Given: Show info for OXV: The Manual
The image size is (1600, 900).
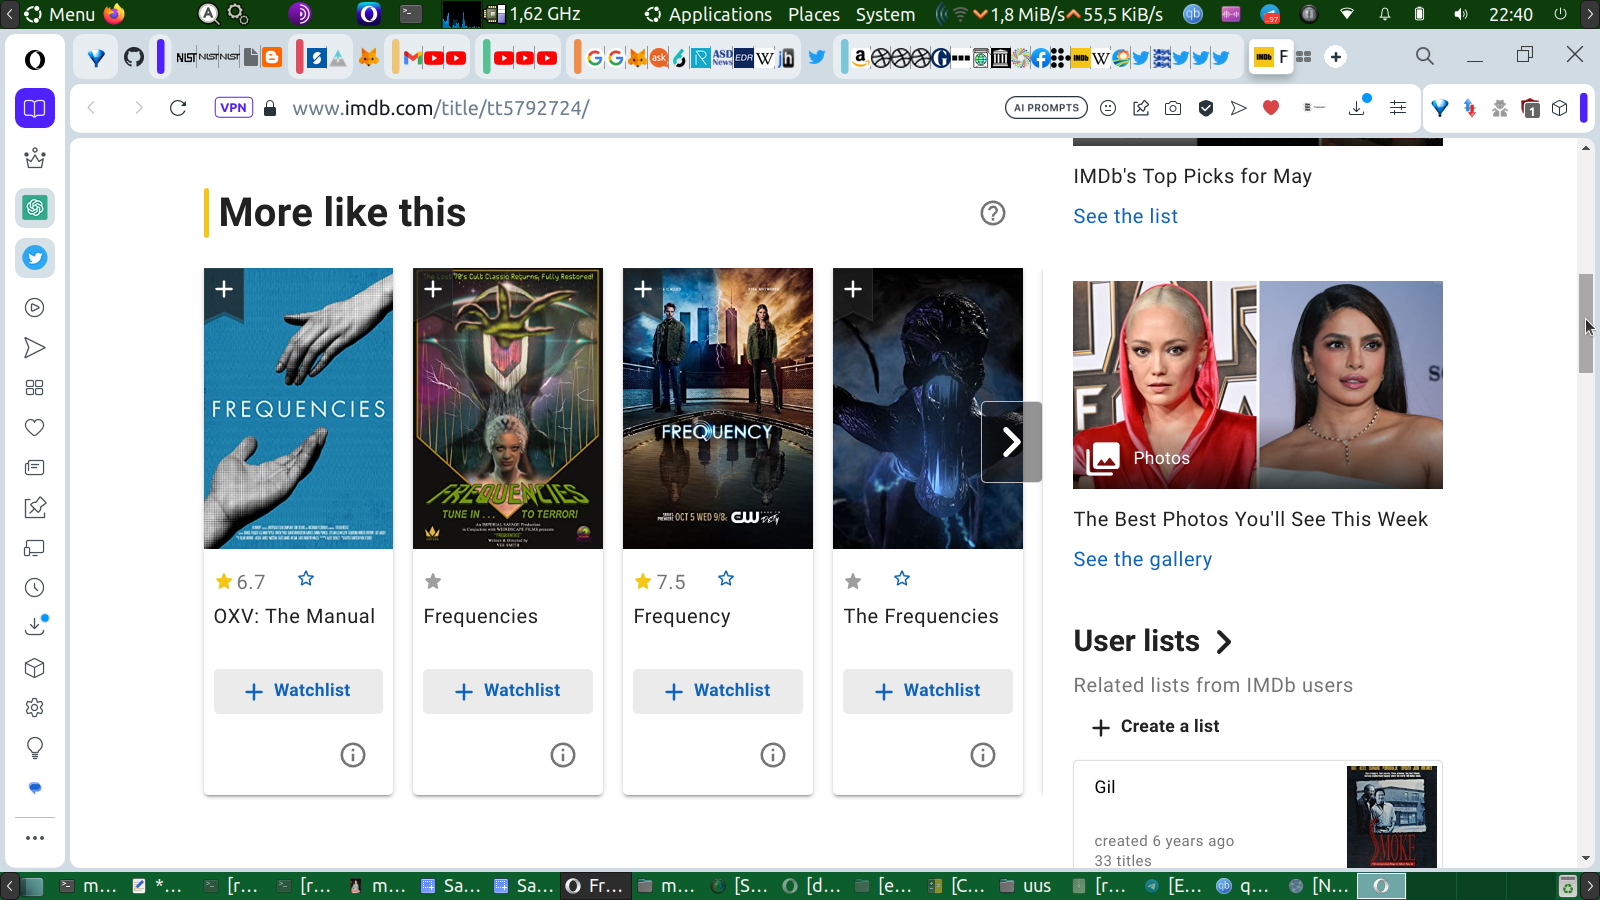Looking at the screenshot, I should [353, 755].
